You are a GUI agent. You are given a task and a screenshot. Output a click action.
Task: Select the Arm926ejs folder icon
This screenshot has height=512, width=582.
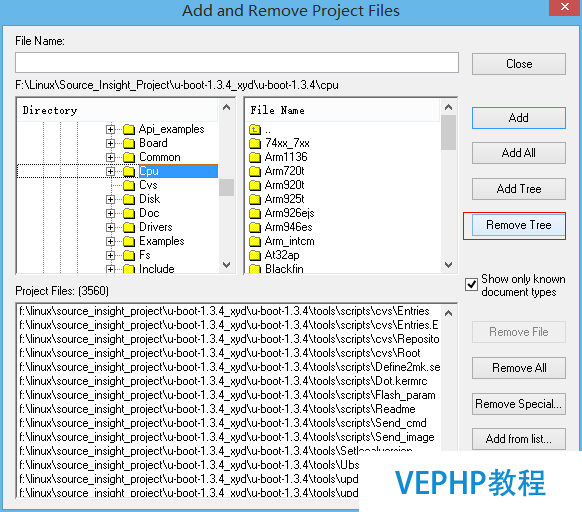tap(255, 213)
